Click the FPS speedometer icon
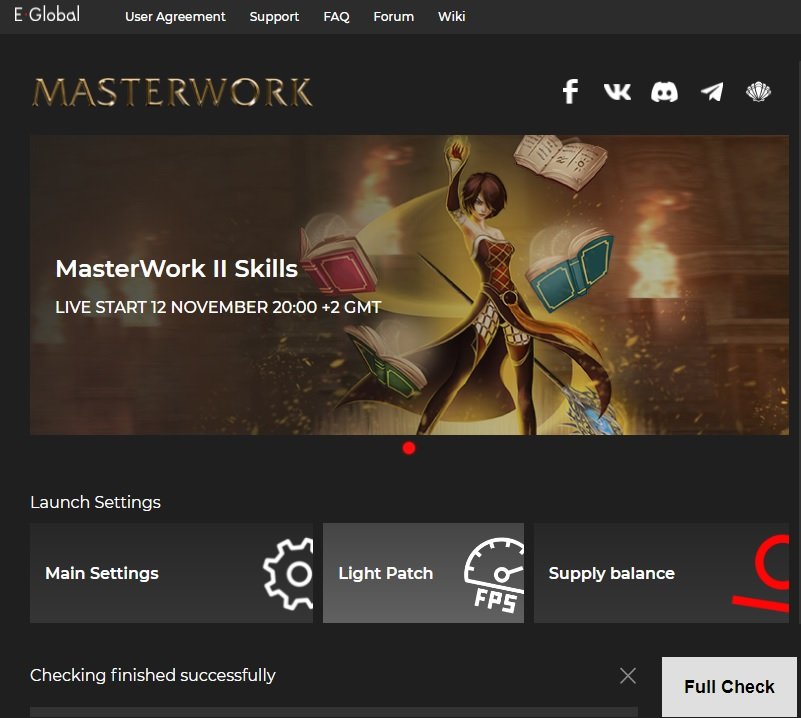The image size is (801, 718). tap(494, 575)
